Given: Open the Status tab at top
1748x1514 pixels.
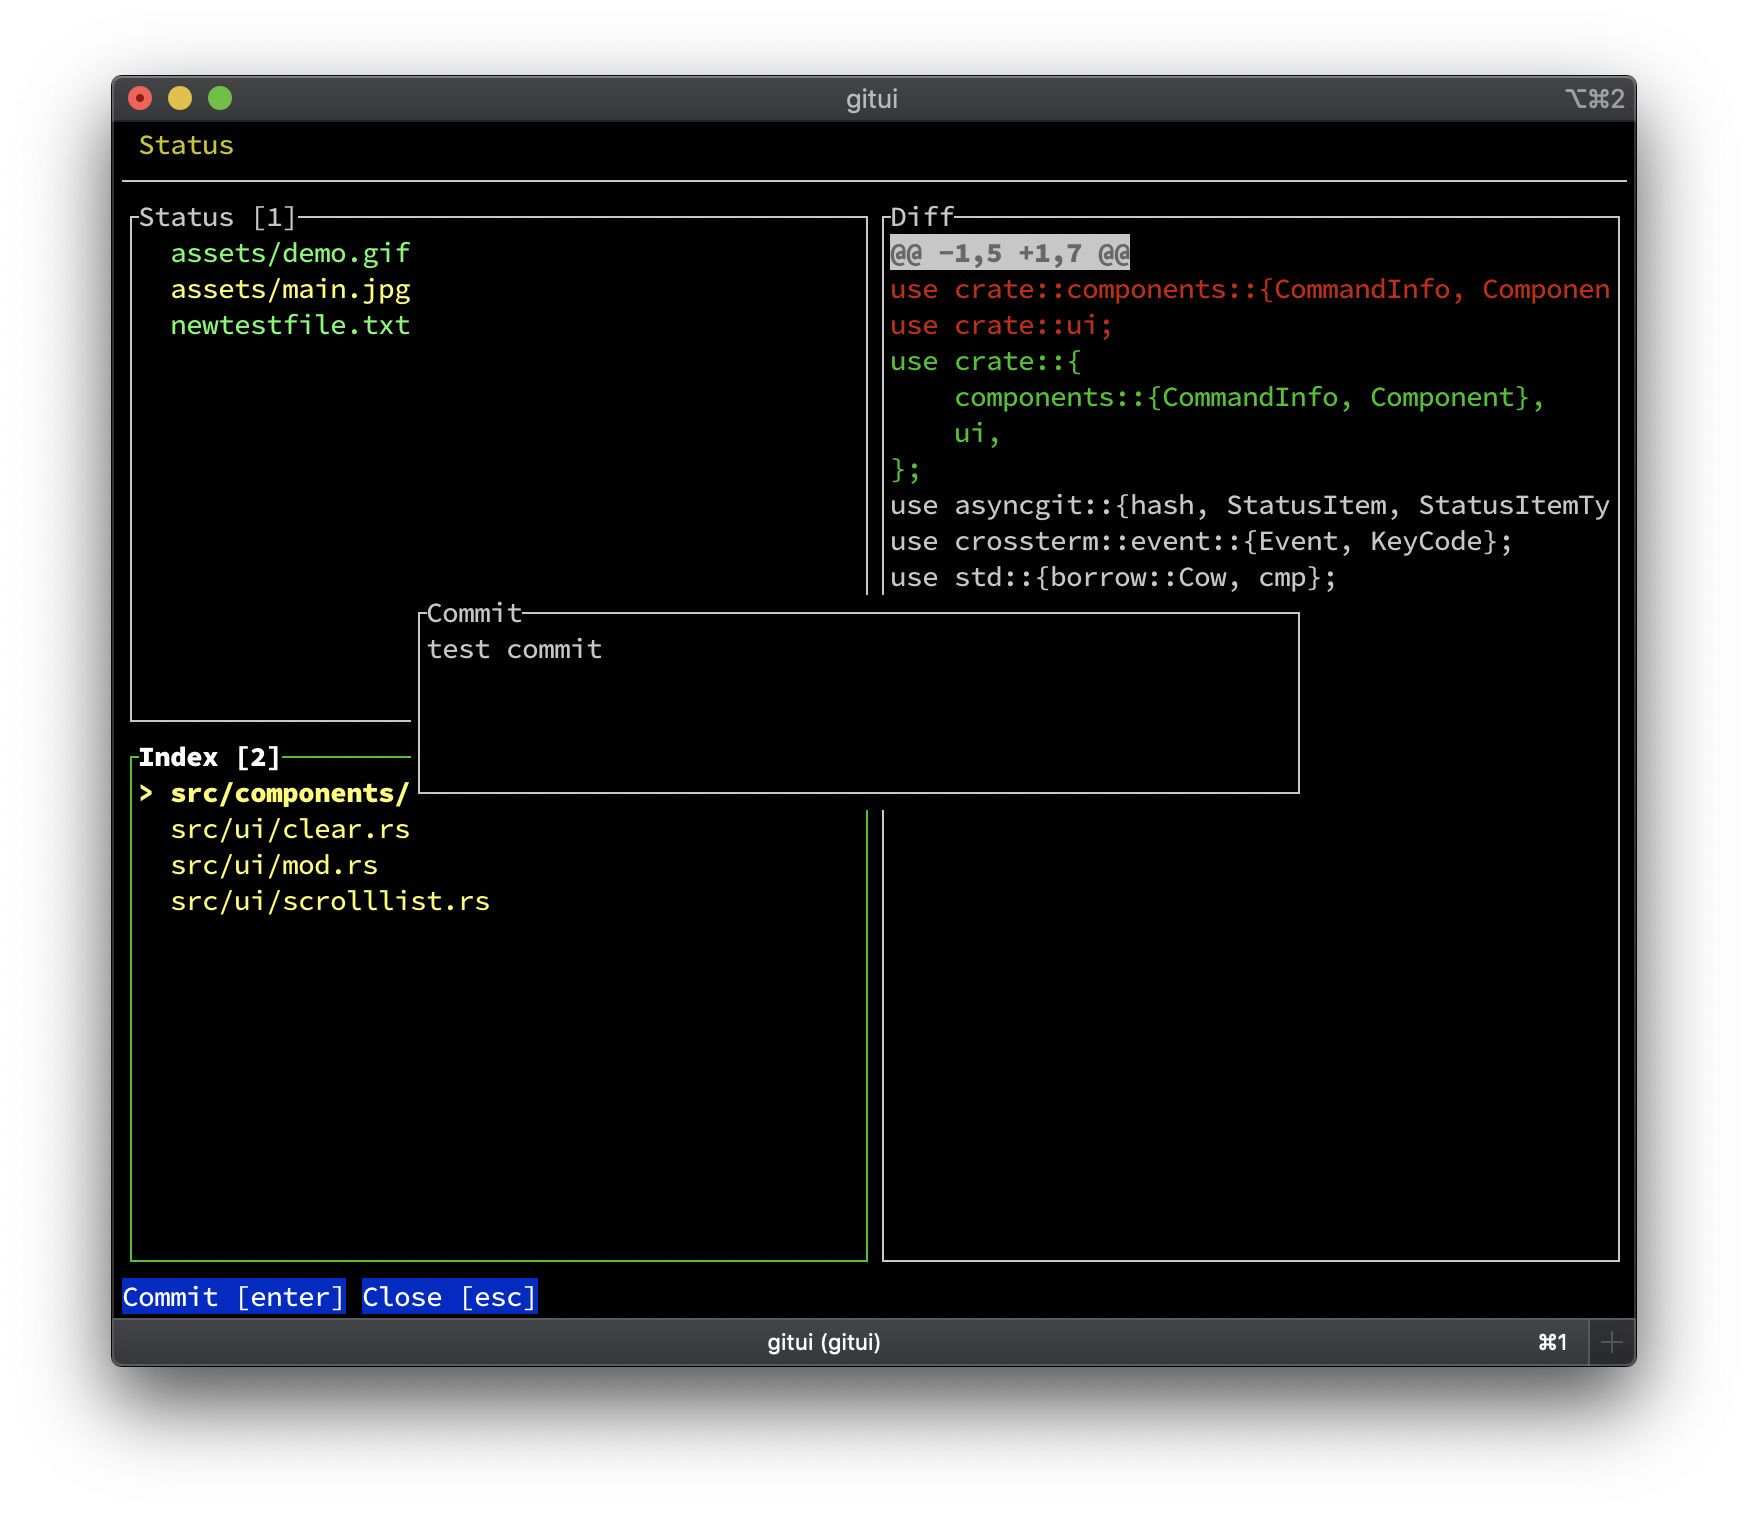Looking at the screenshot, I should (x=186, y=146).
